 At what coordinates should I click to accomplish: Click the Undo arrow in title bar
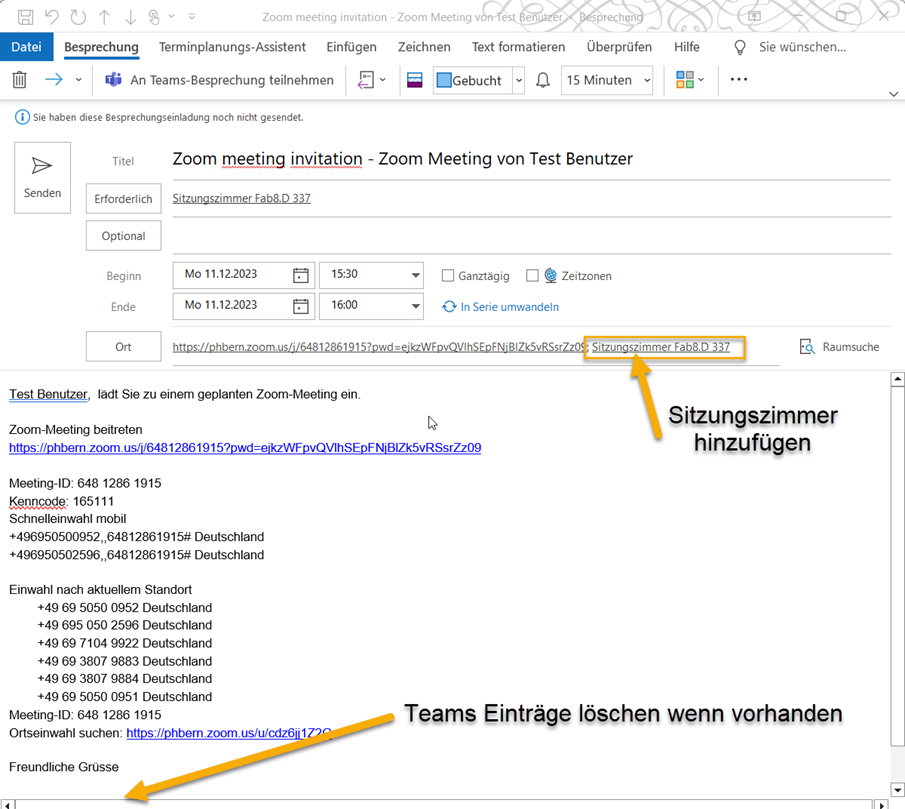point(52,17)
